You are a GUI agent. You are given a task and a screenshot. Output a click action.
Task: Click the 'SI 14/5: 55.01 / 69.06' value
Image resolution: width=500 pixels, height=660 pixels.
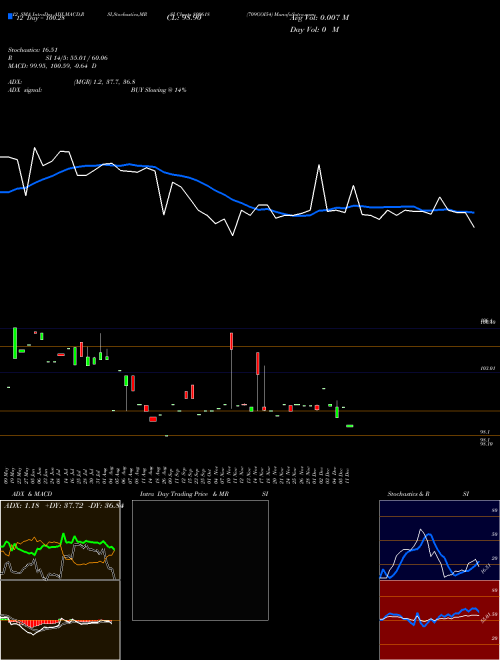pyautogui.click(x=76, y=58)
